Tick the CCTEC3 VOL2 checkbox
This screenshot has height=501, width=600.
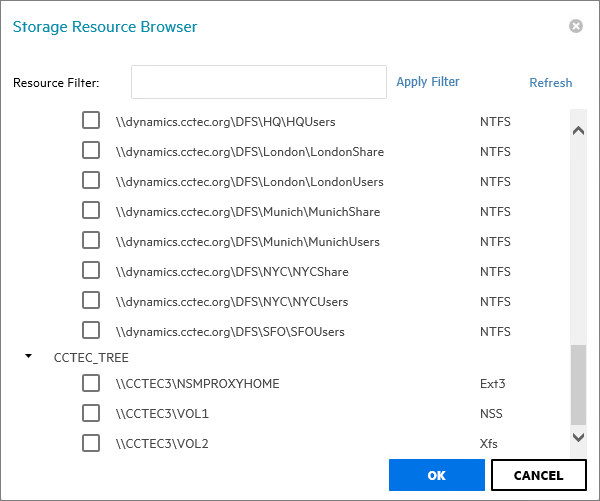(x=91, y=443)
